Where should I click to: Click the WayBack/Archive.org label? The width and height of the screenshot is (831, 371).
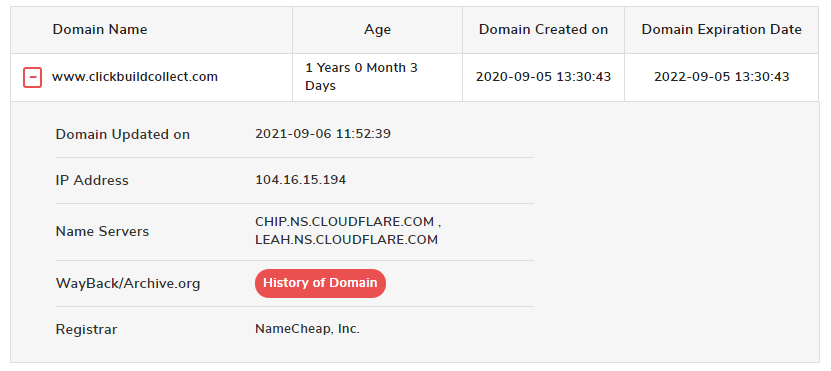[128, 284]
